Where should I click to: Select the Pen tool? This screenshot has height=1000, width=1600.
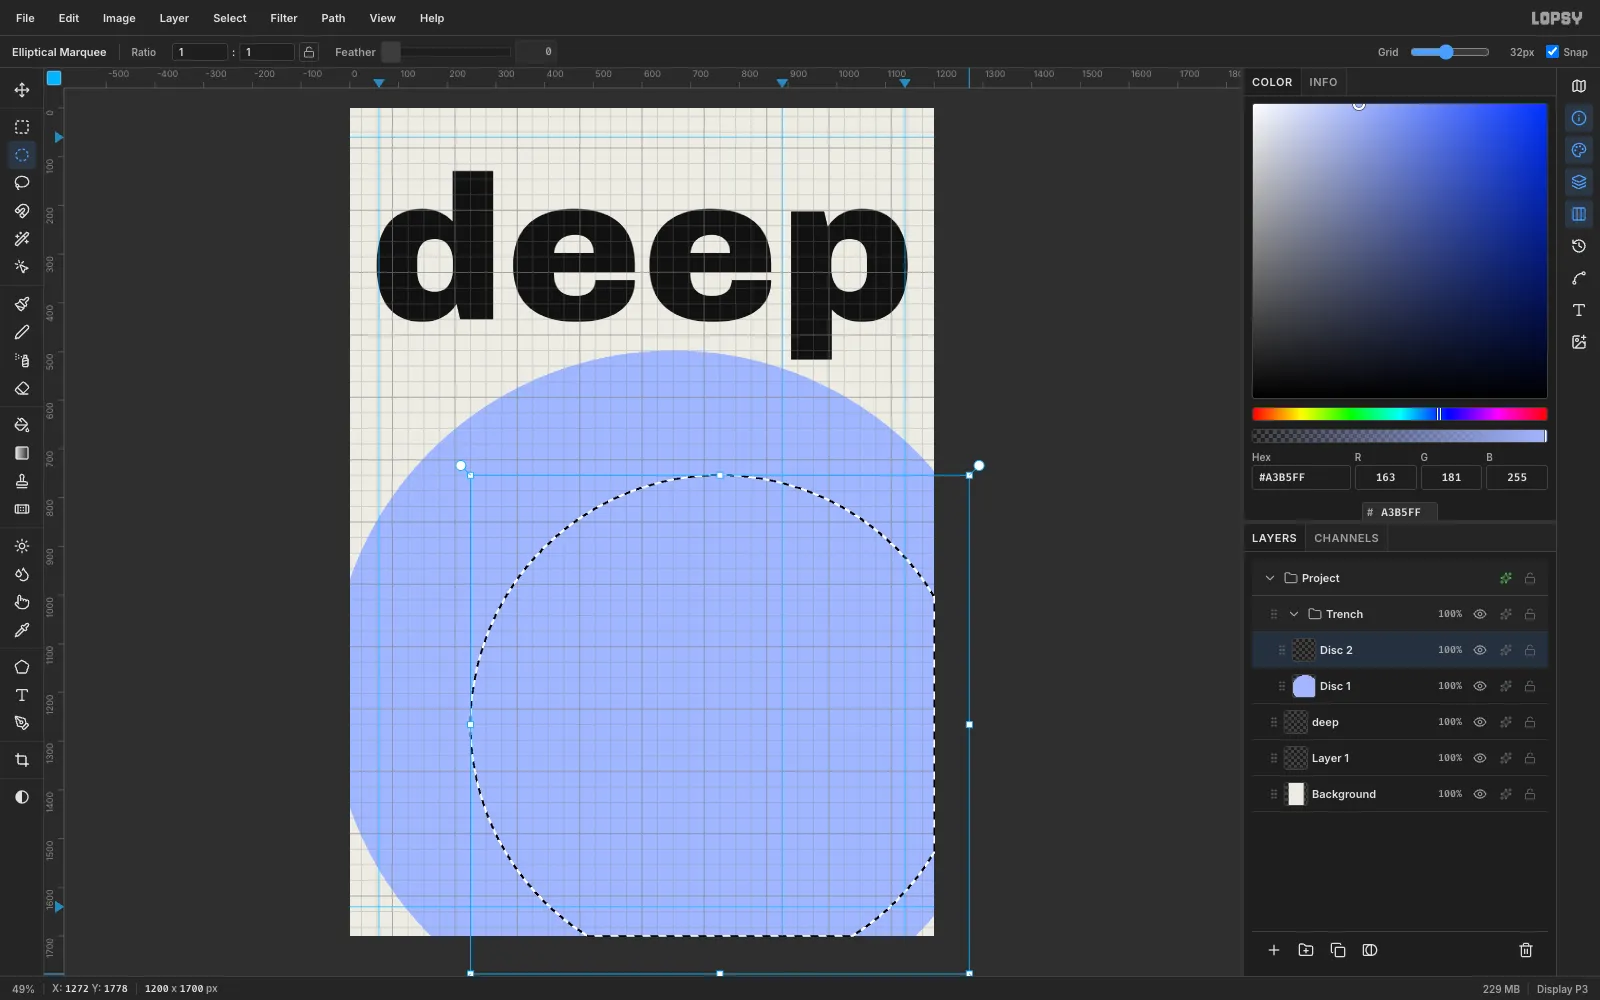coord(22,723)
